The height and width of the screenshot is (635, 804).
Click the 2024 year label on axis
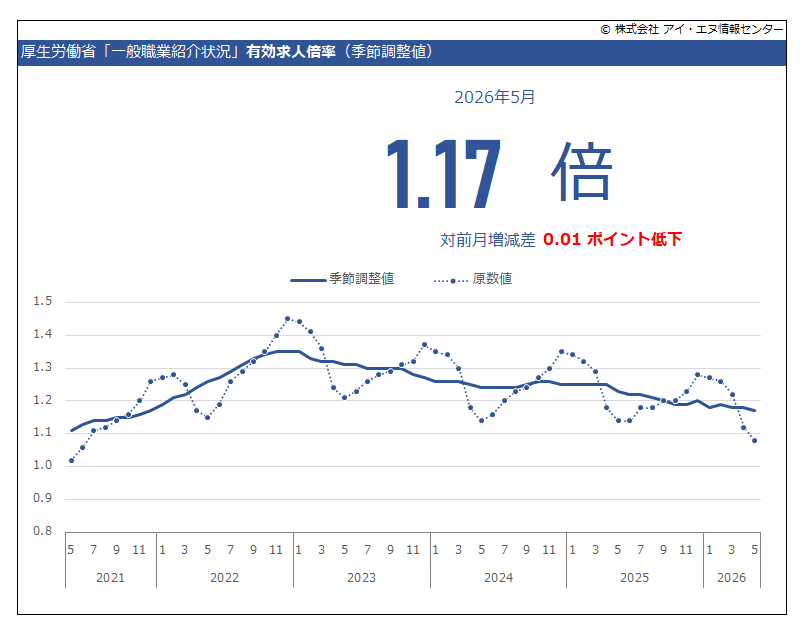[498, 578]
